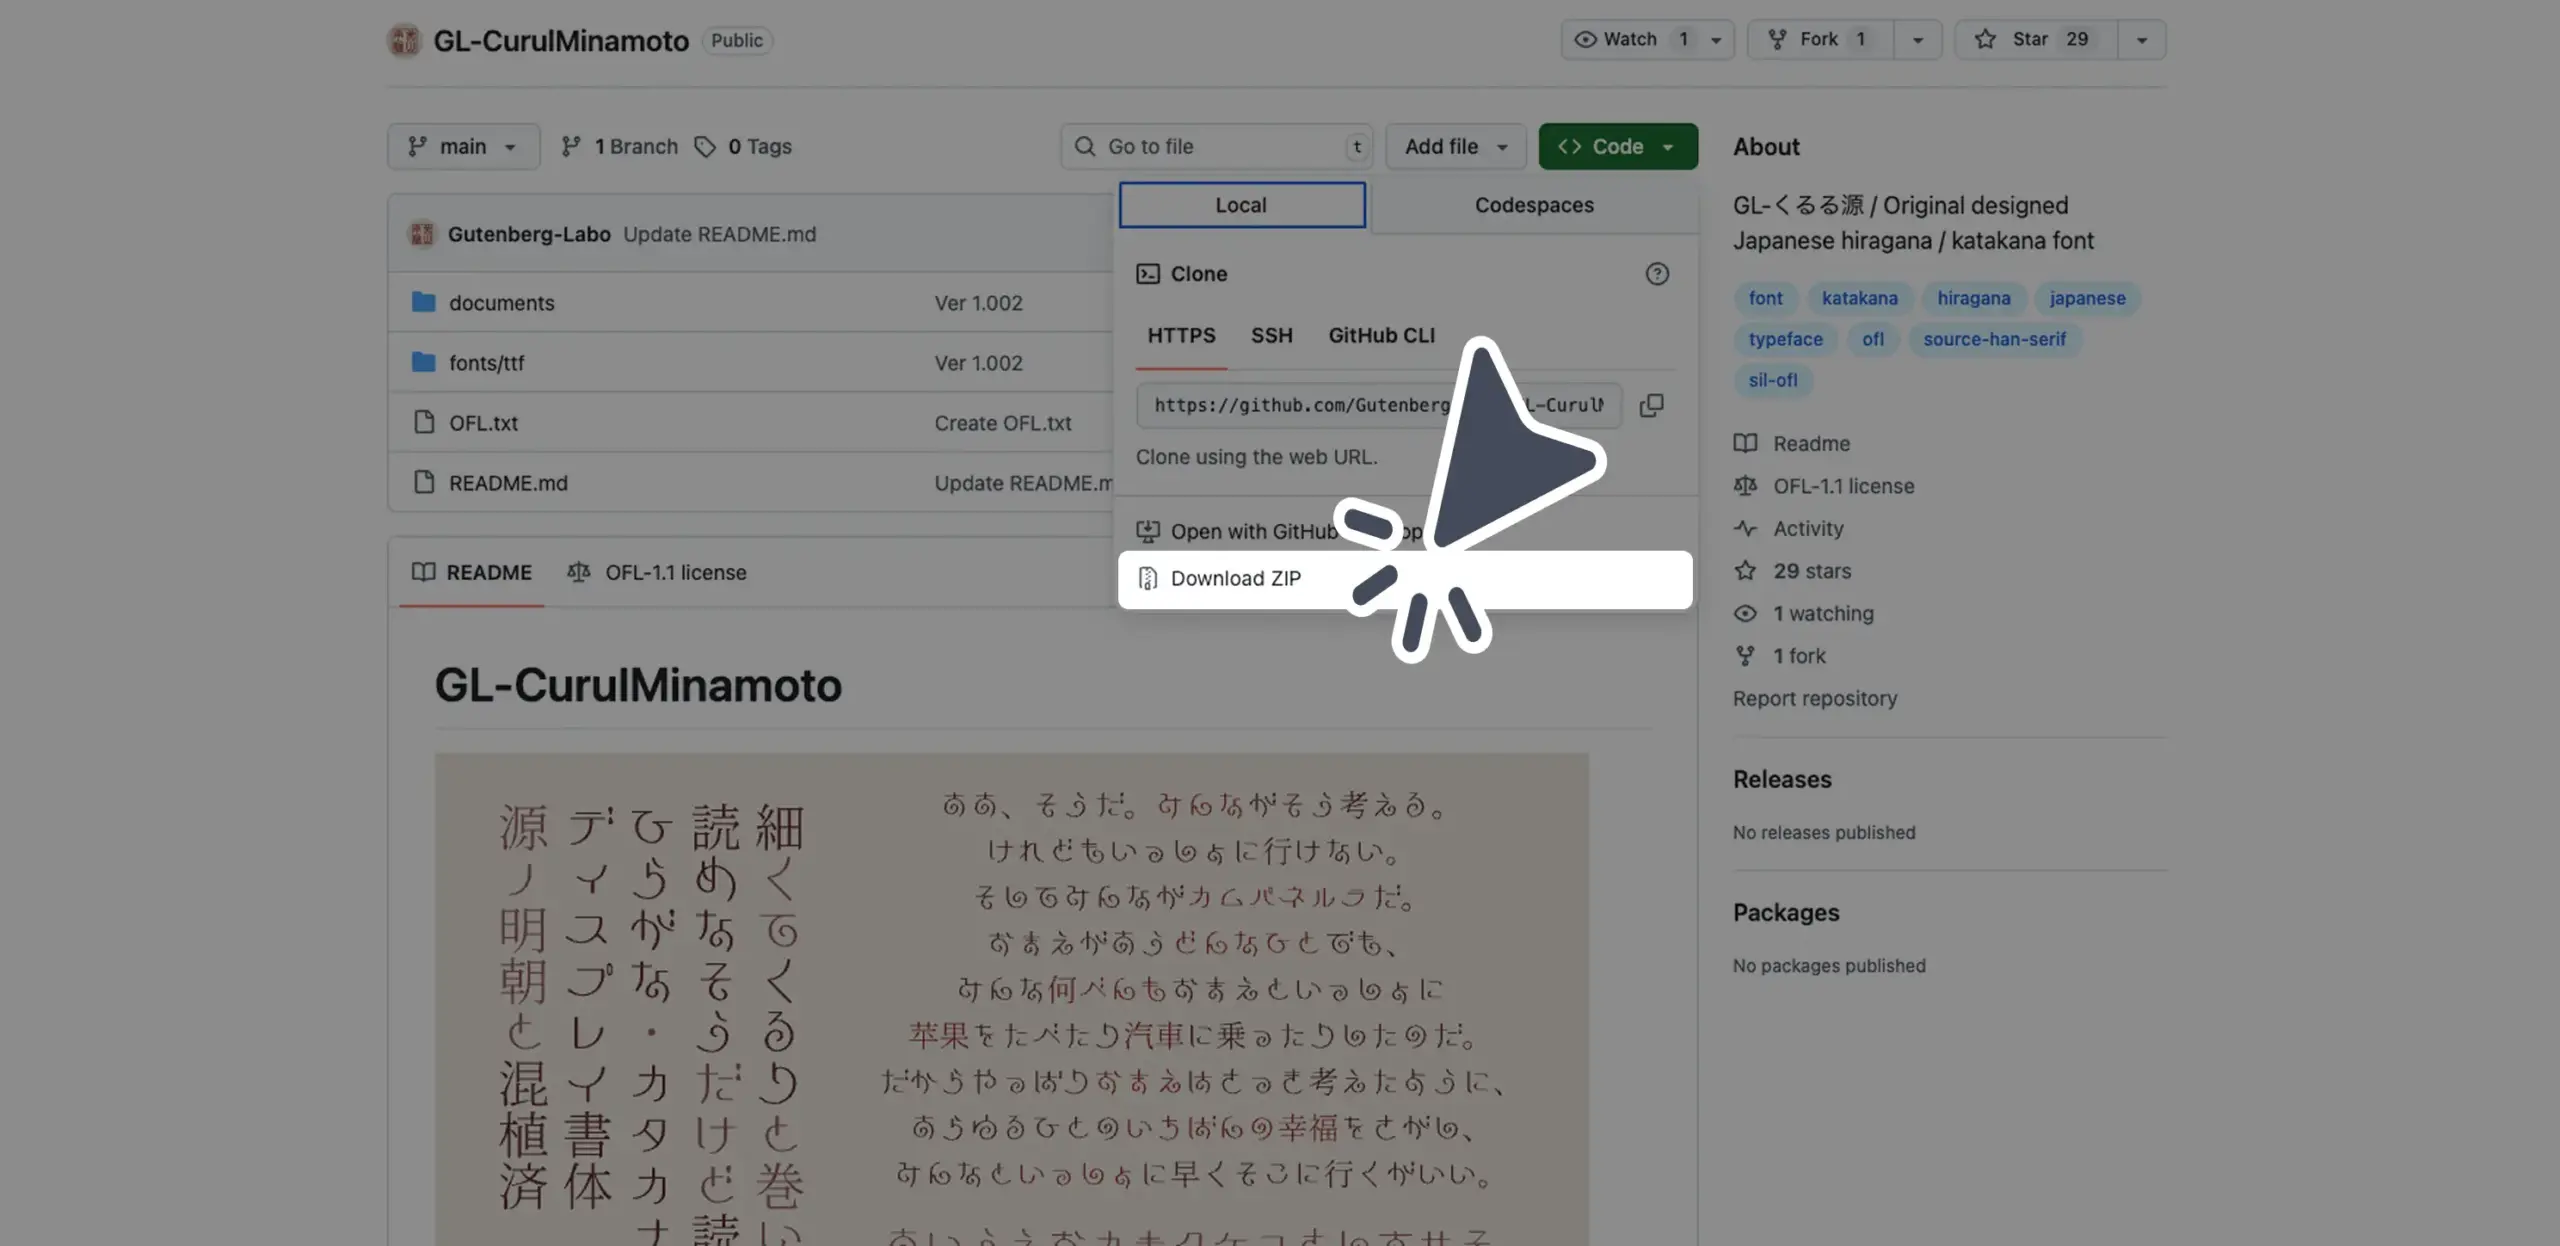
Task: Click the hiragana topic tag
Action: point(1973,298)
